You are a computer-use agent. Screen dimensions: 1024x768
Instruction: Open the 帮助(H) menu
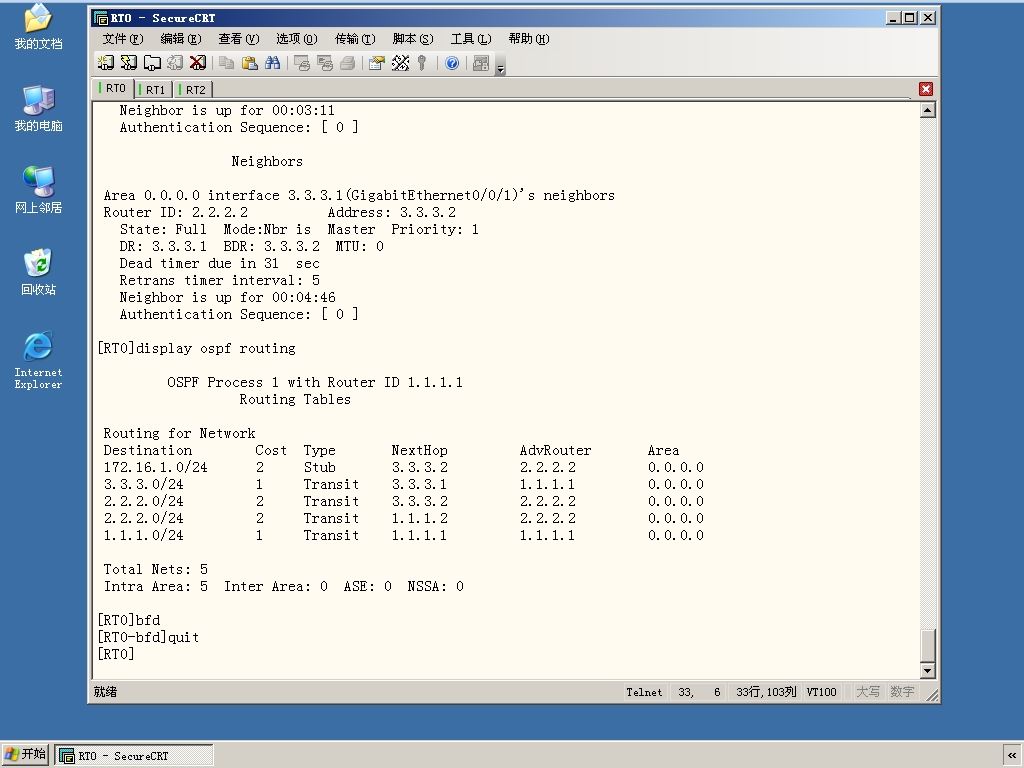tap(528, 39)
